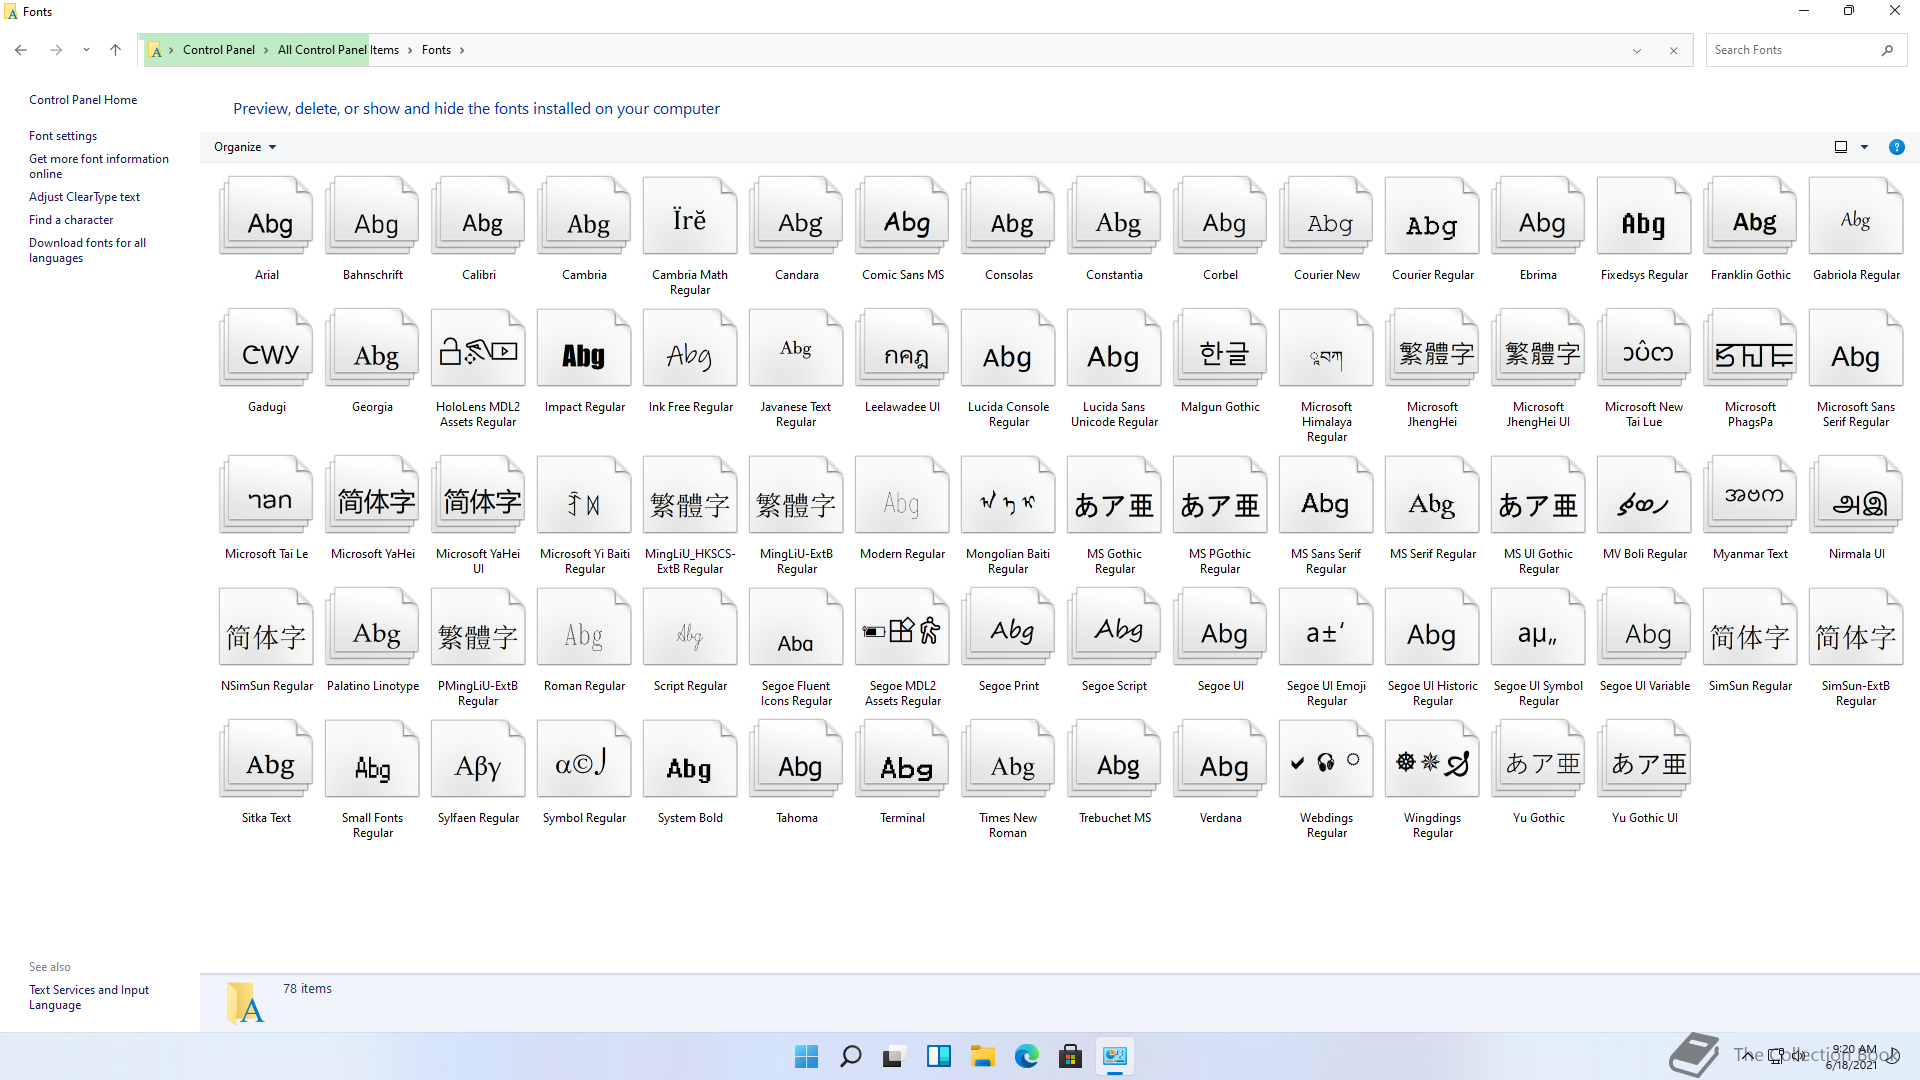Select the Arial font icon
Screen dimensions: 1920x1080
[x=266, y=216]
